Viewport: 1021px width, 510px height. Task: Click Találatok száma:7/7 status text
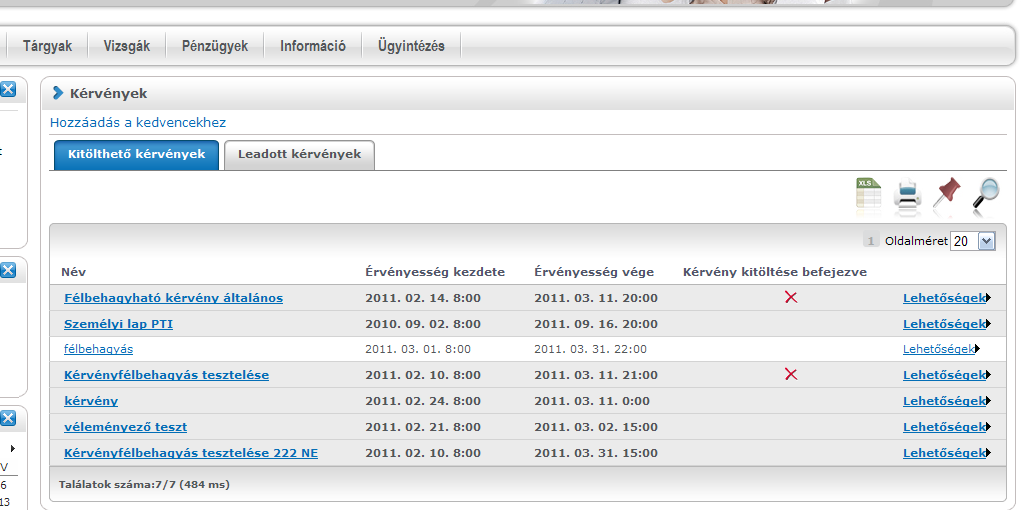click(x=145, y=485)
